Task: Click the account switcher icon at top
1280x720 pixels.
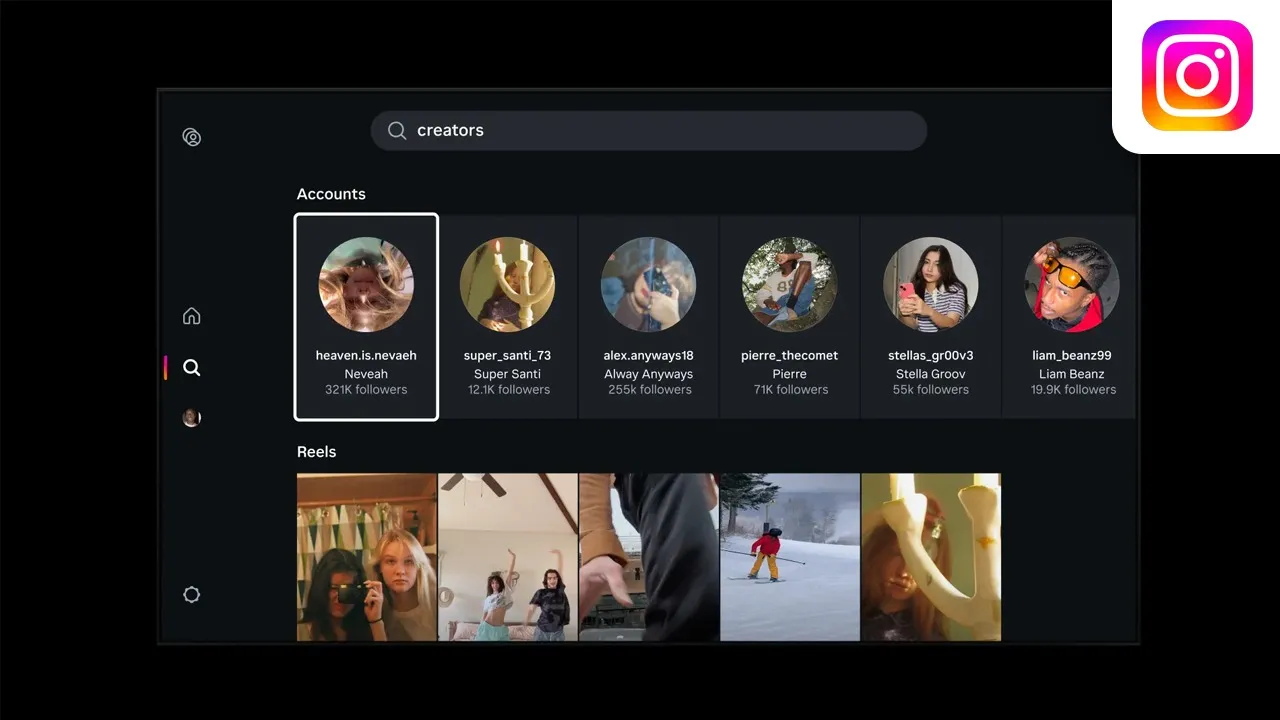Action: (x=192, y=137)
